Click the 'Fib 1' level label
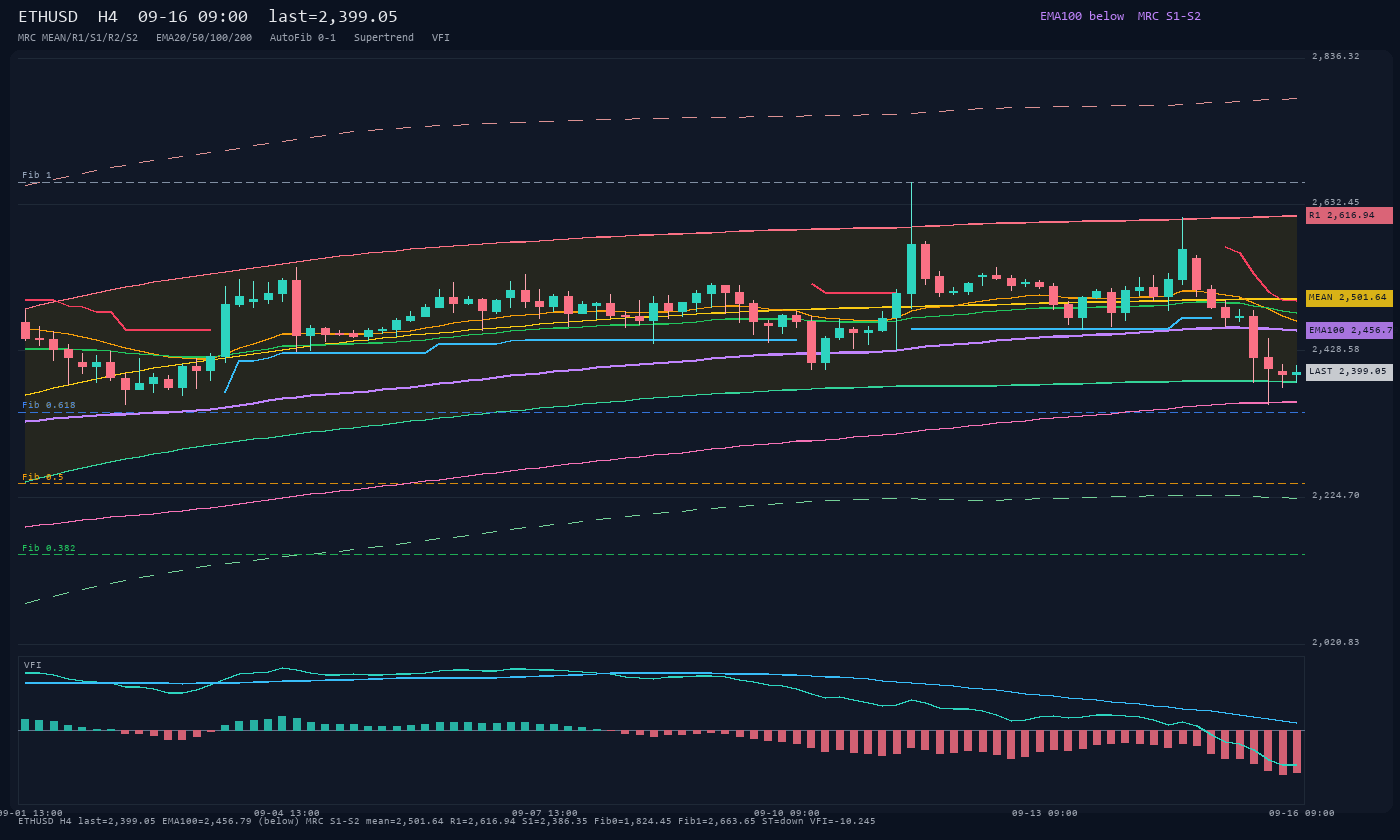Screen dimensions: 1400x840 (37, 175)
